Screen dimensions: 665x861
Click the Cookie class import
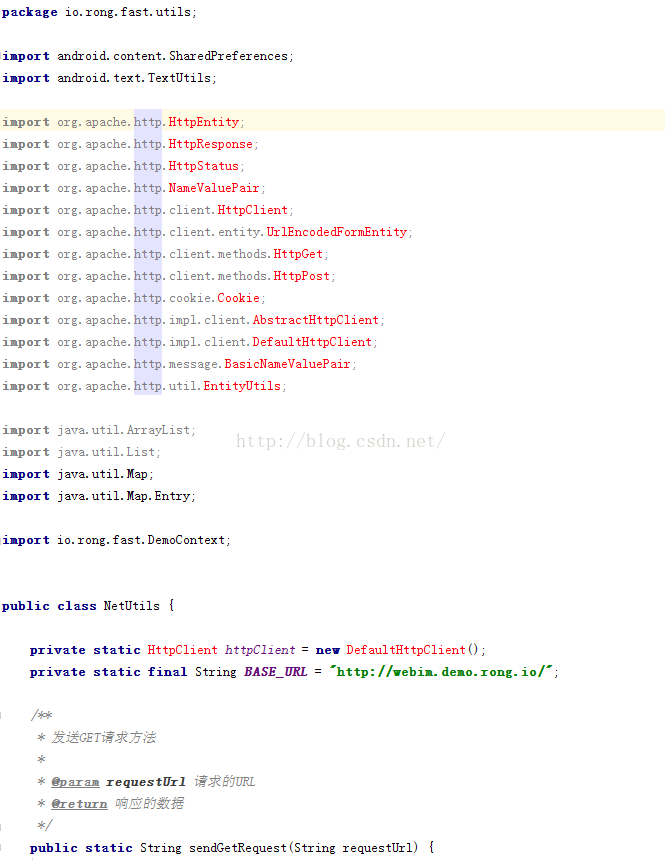[239, 298]
